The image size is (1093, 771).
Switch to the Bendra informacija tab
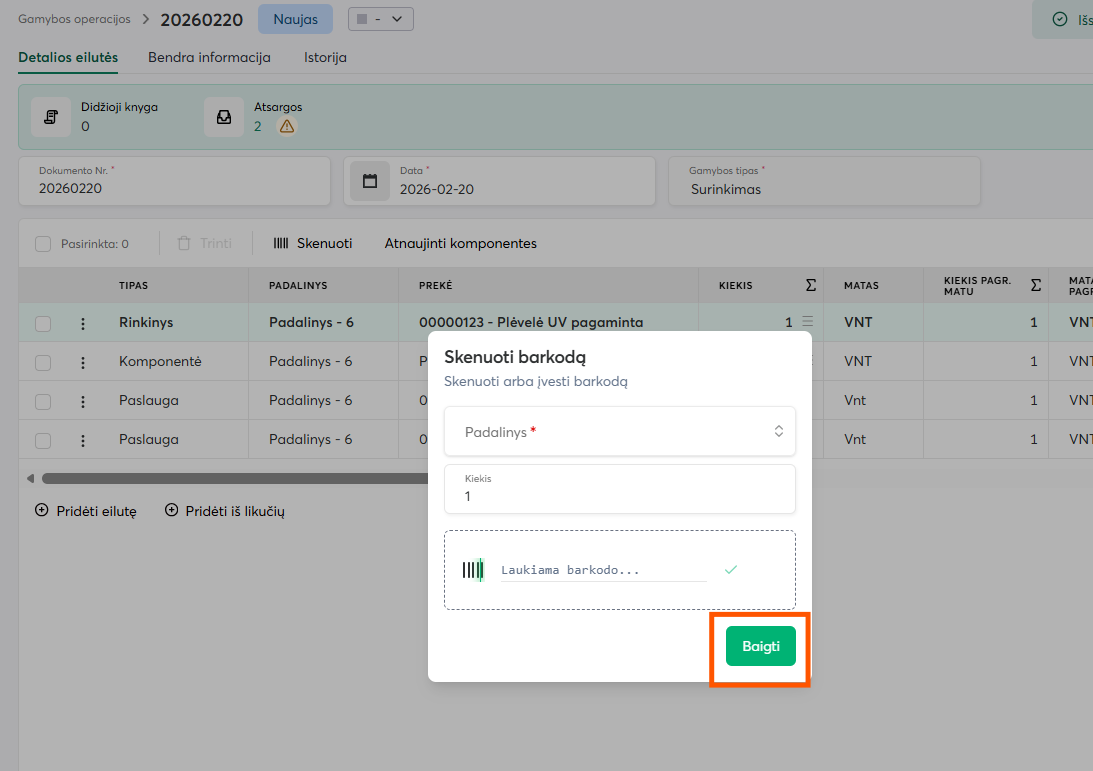[209, 58]
